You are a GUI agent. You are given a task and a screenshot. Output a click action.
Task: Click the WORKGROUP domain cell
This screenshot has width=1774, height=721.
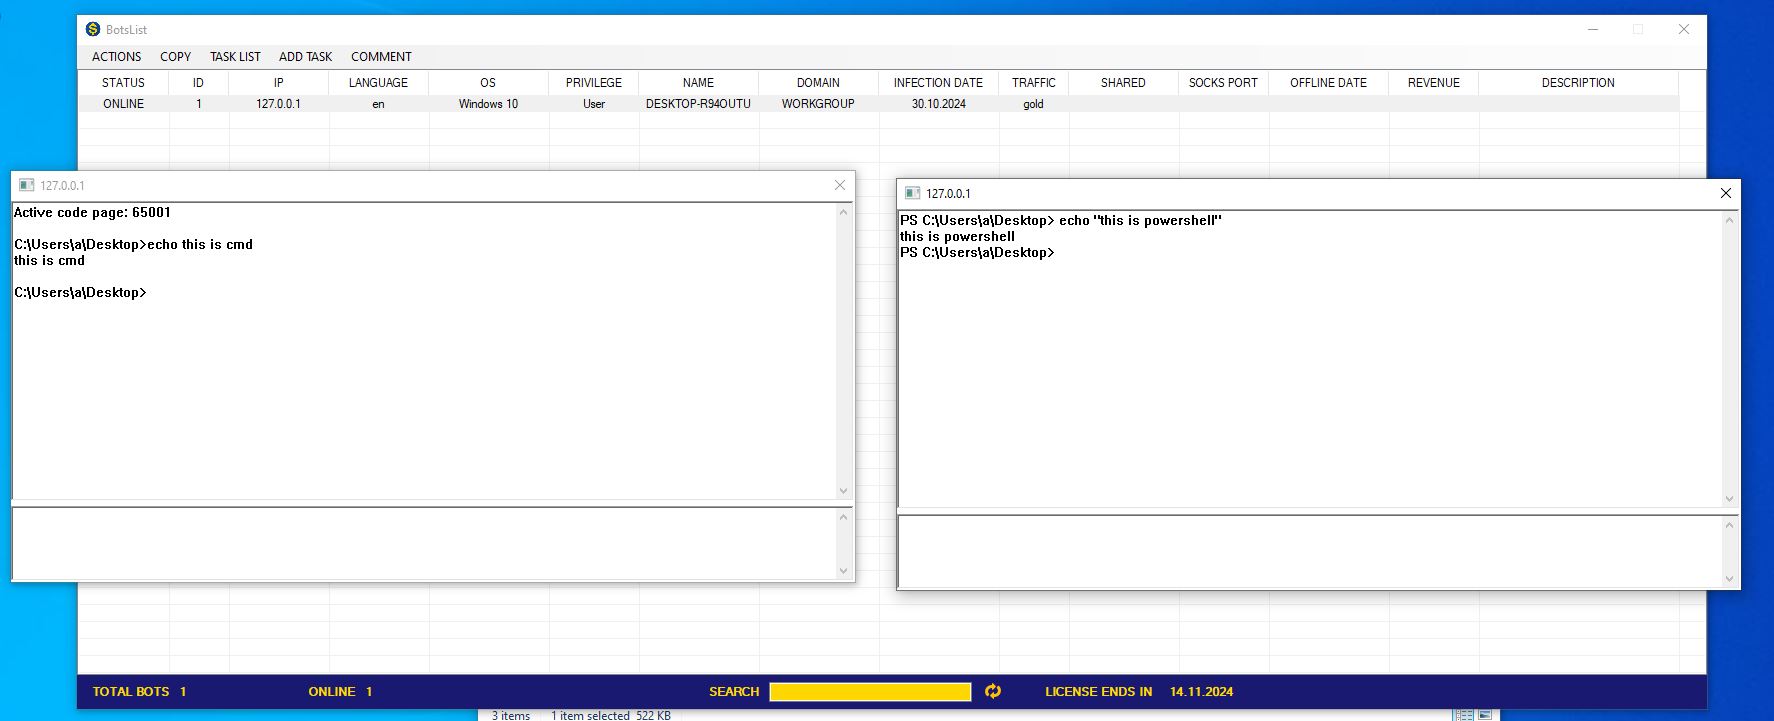pos(818,104)
